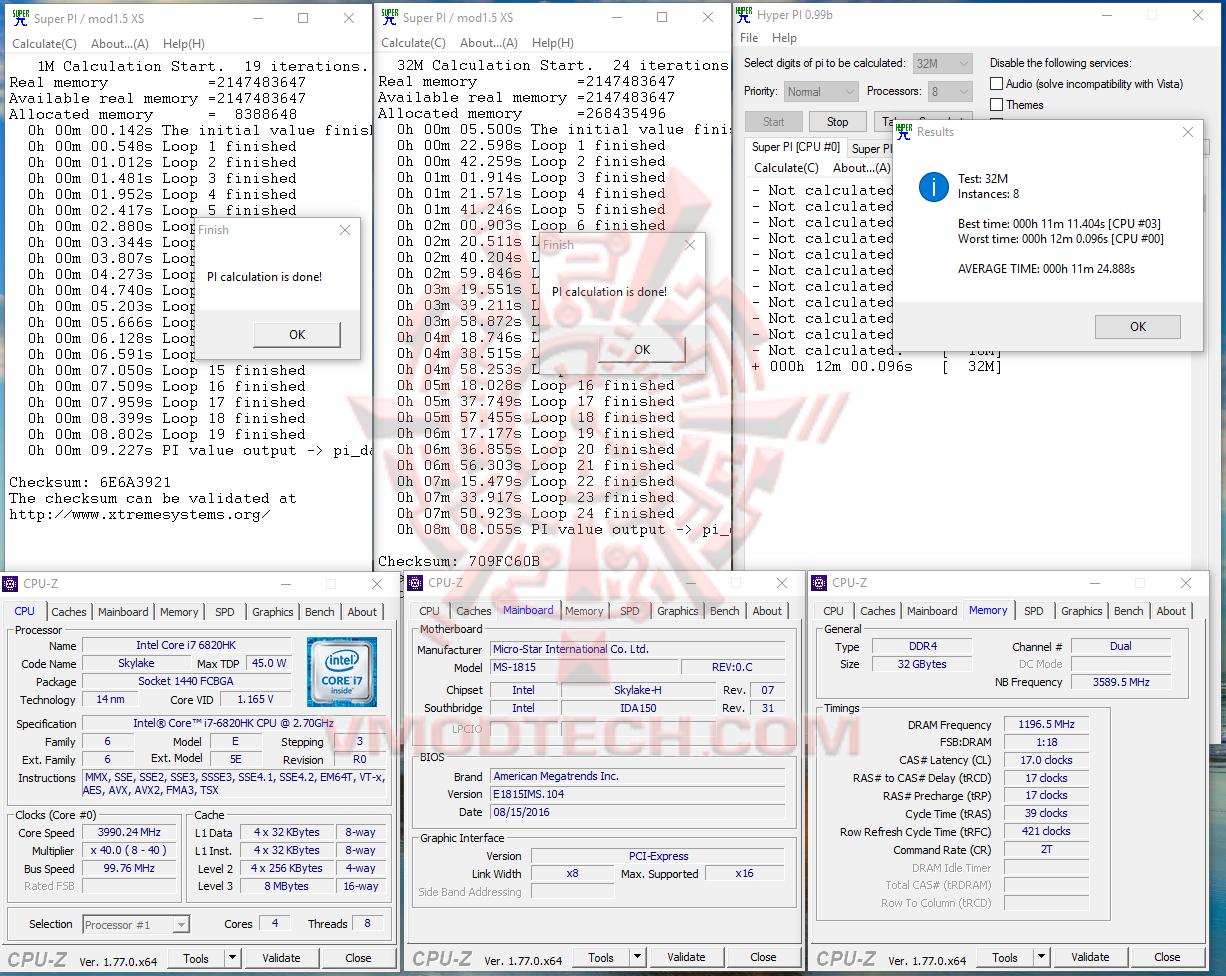Click Close in CPU-Z Mainboard window
Screen dimensions: 1226x976
763,957
